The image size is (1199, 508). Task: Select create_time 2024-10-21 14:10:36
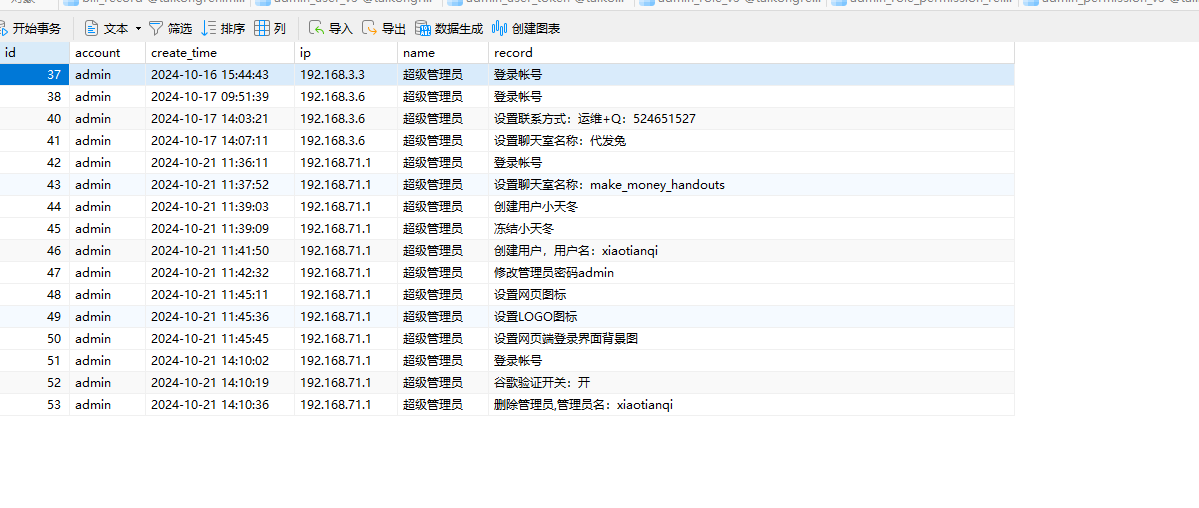coord(220,405)
